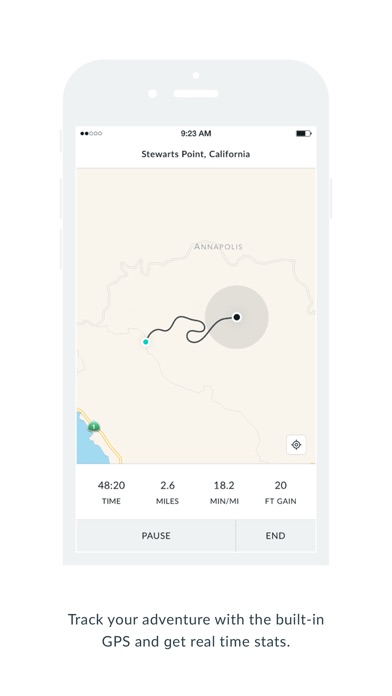This screenshot has height=696, width=392.
Task: End the tracked activity
Action: pyautogui.click(x=276, y=535)
